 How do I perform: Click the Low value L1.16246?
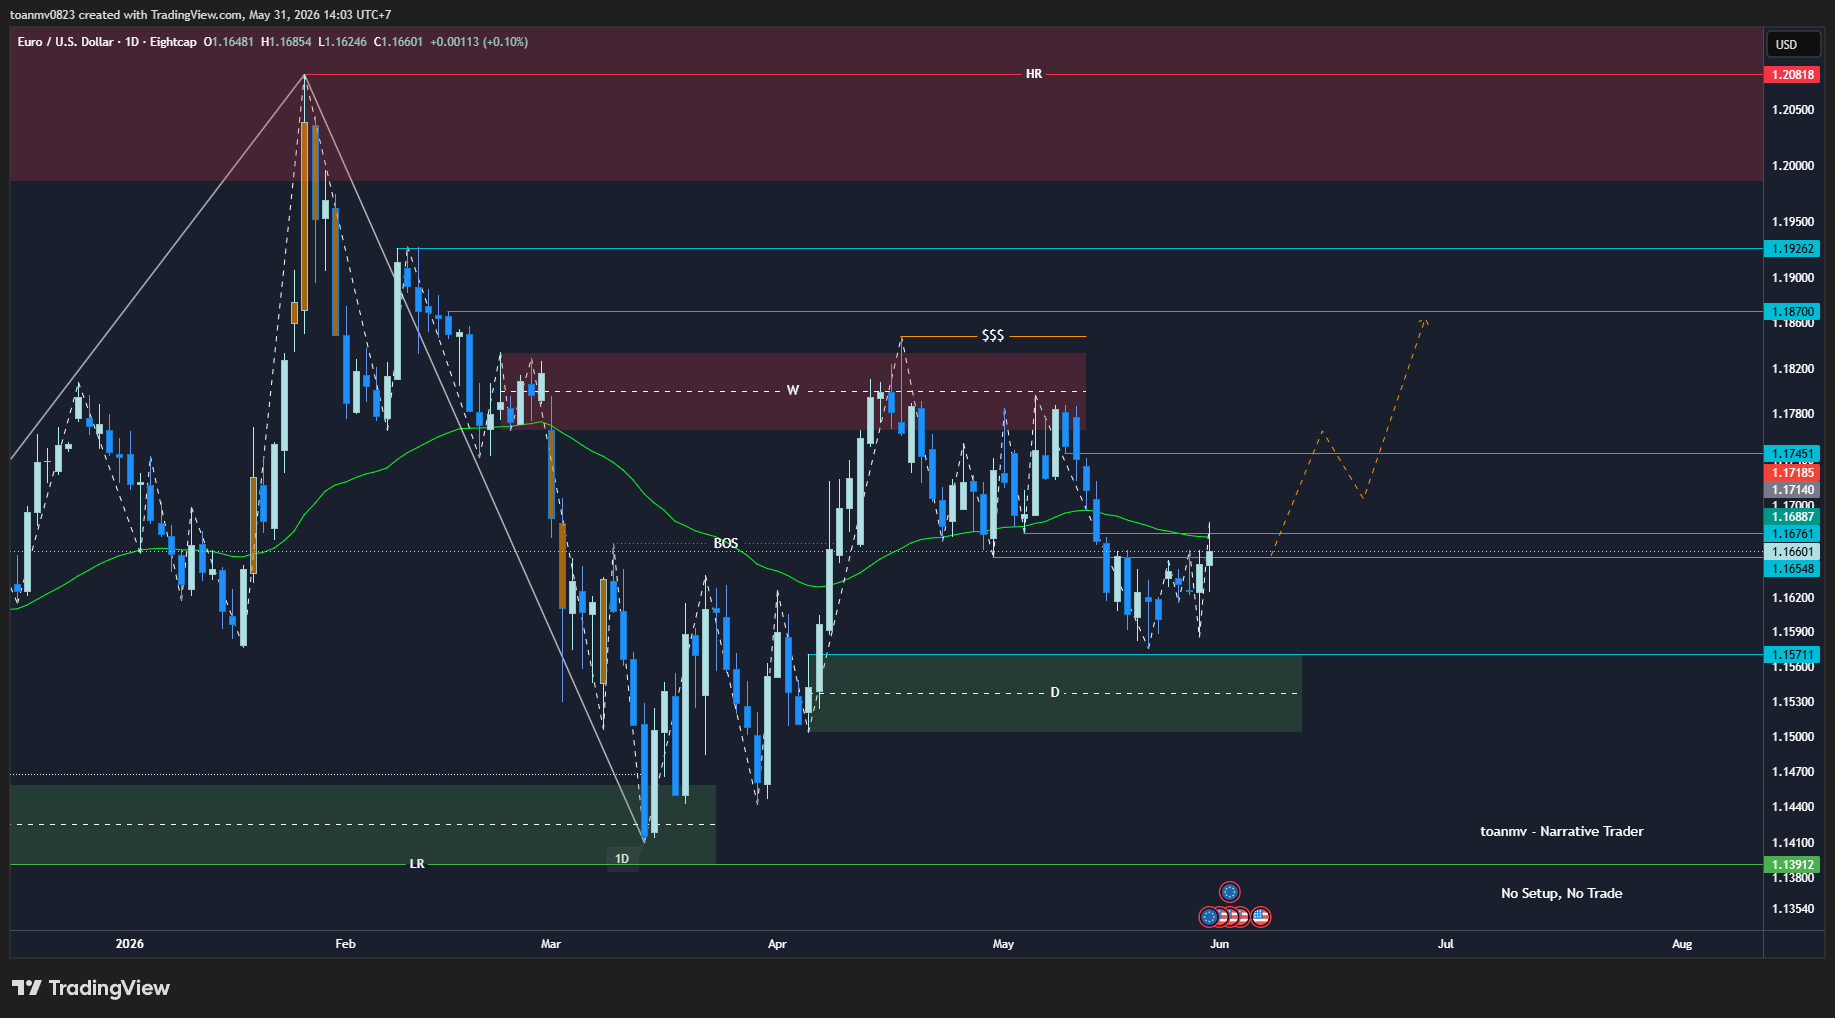[x=342, y=42]
